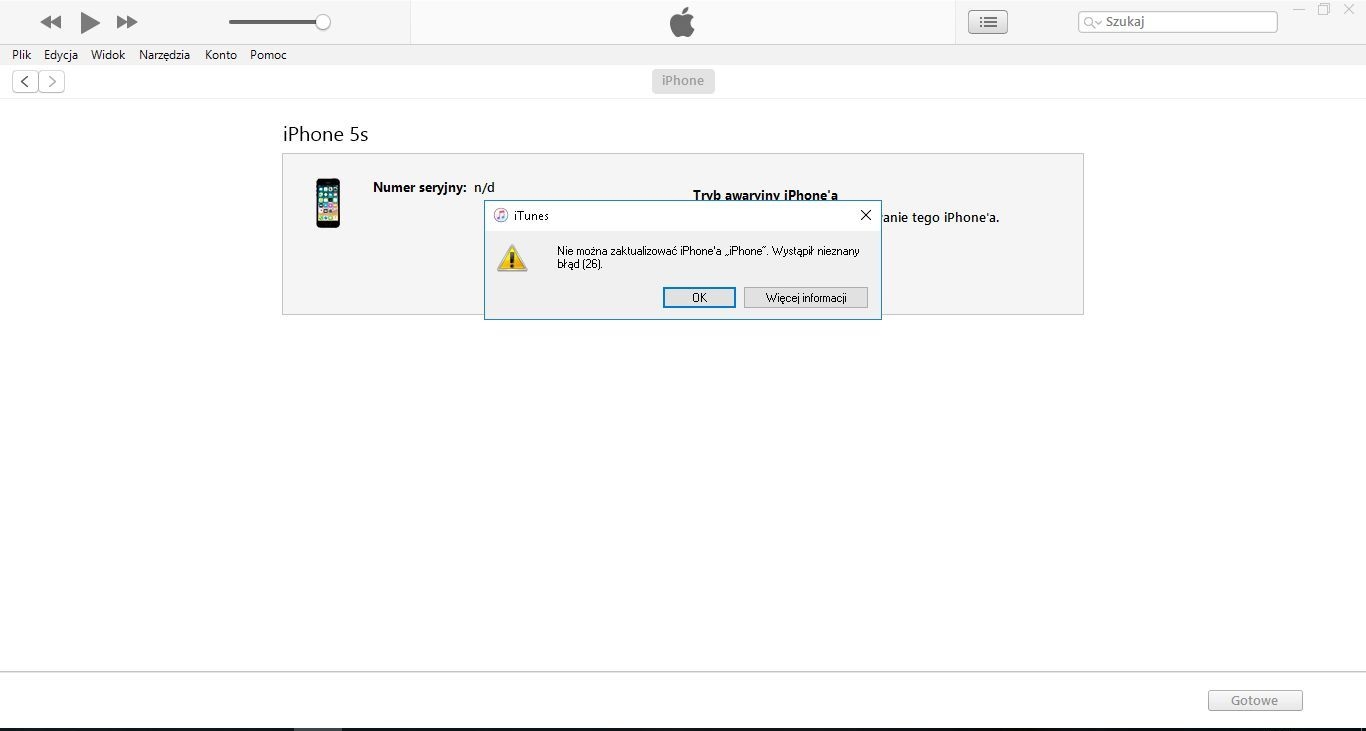Open the Widok menu
Viewport: 1366px width, 731px height.
[x=108, y=55]
